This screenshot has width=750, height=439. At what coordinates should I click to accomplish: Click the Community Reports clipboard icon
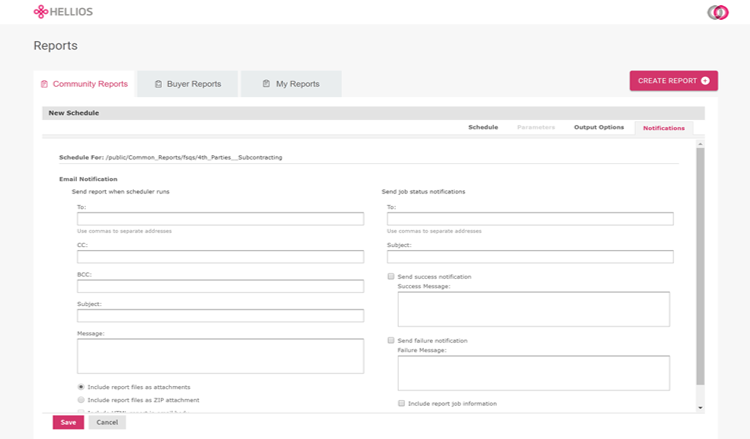coord(44,84)
